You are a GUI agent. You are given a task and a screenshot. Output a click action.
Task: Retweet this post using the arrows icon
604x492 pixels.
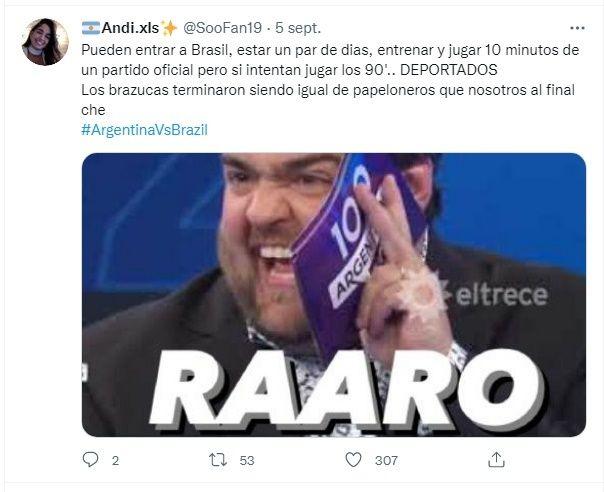tap(218, 460)
